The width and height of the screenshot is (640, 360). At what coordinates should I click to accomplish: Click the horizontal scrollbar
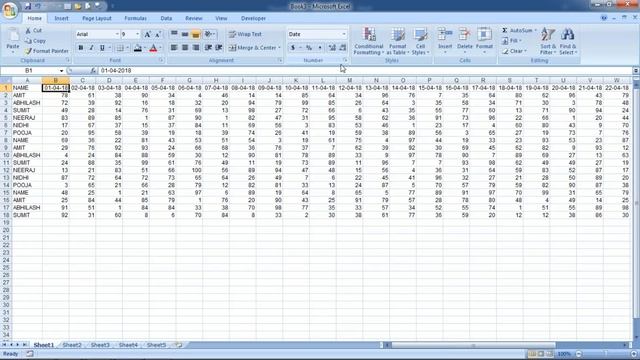tap(473, 345)
